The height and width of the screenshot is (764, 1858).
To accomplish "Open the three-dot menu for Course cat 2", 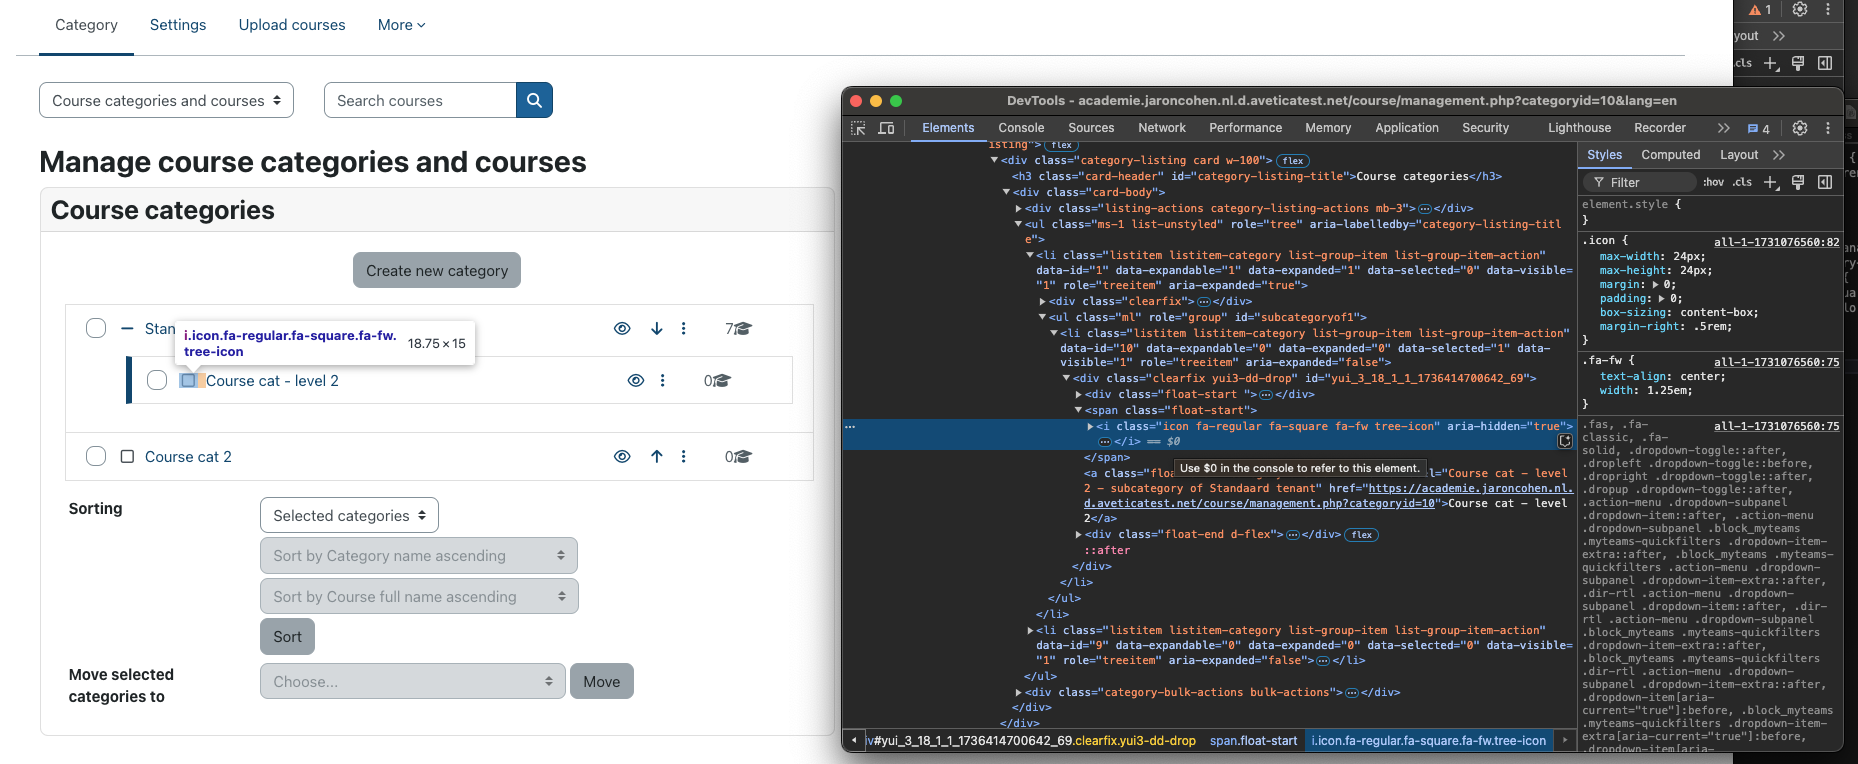I will tap(684, 456).
